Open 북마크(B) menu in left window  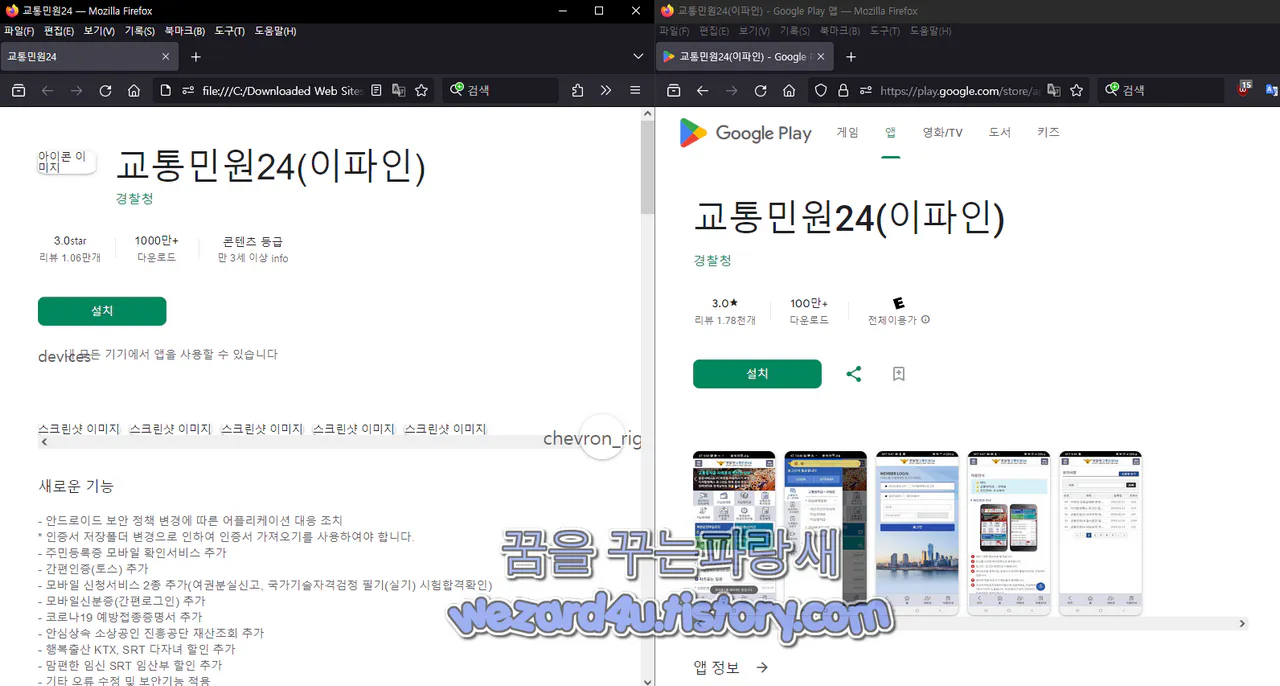(x=185, y=31)
